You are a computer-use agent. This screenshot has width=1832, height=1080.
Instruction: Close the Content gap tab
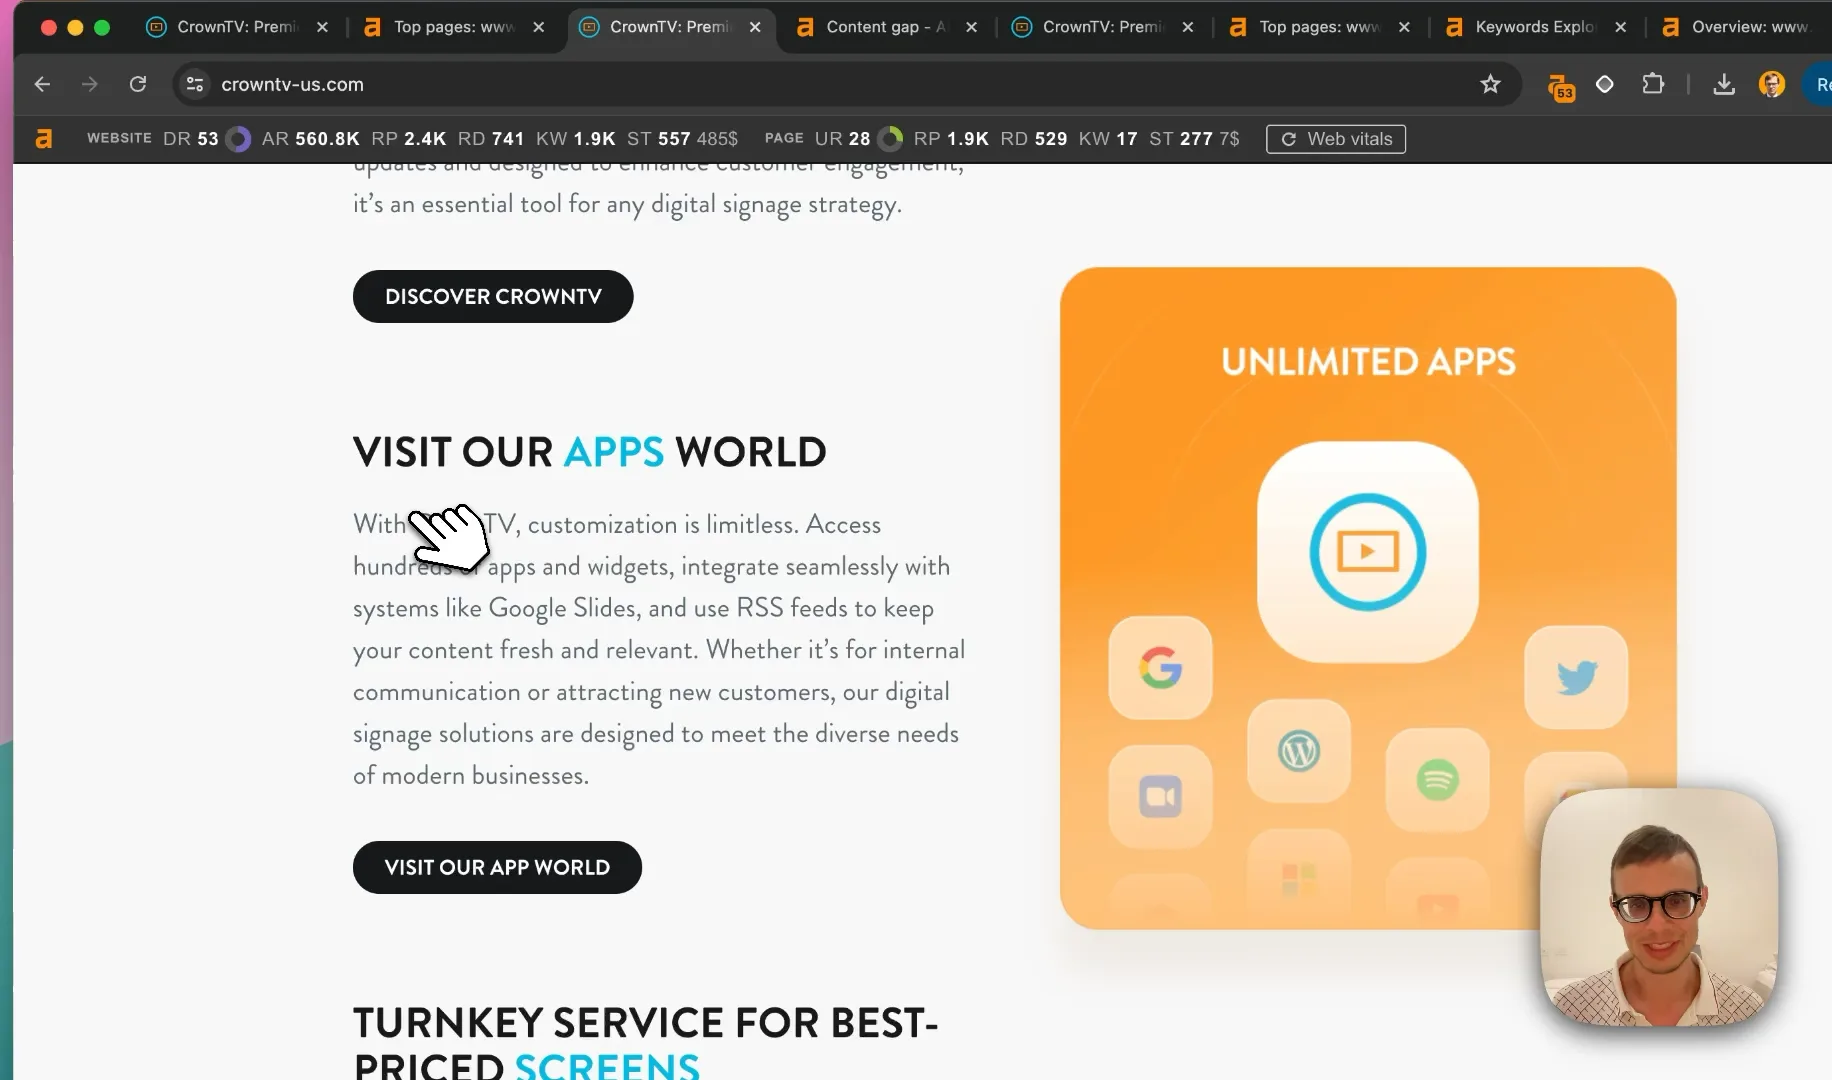pyautogui.click(x=971, y=27)
